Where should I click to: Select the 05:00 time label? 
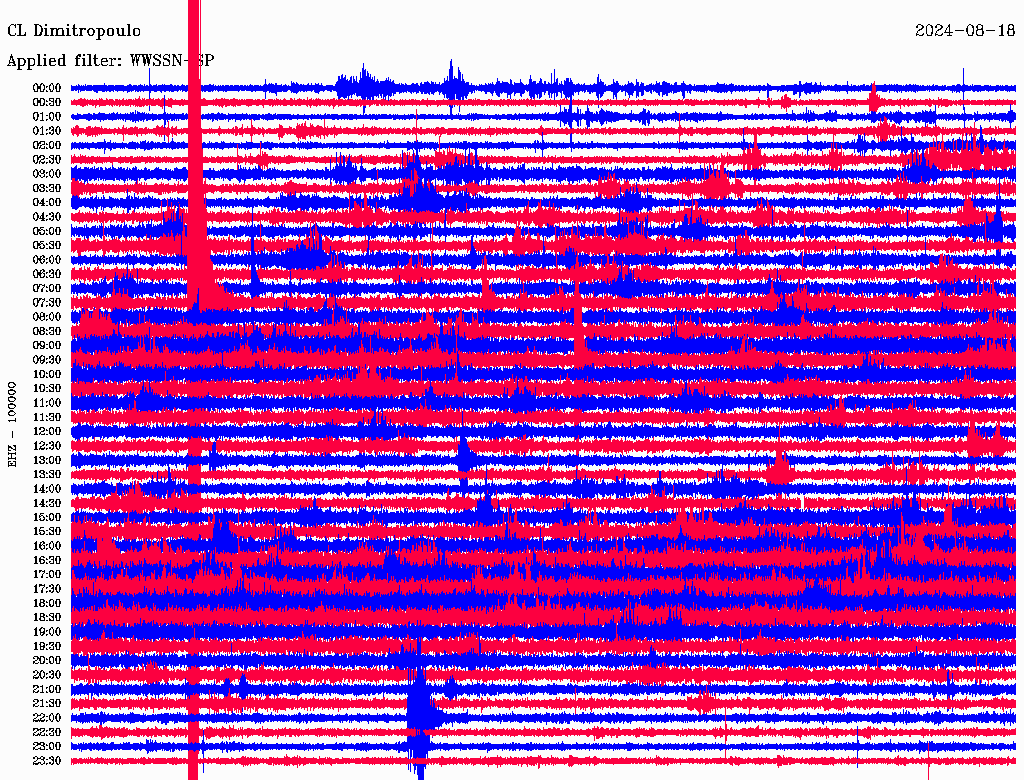pos(47,231)
